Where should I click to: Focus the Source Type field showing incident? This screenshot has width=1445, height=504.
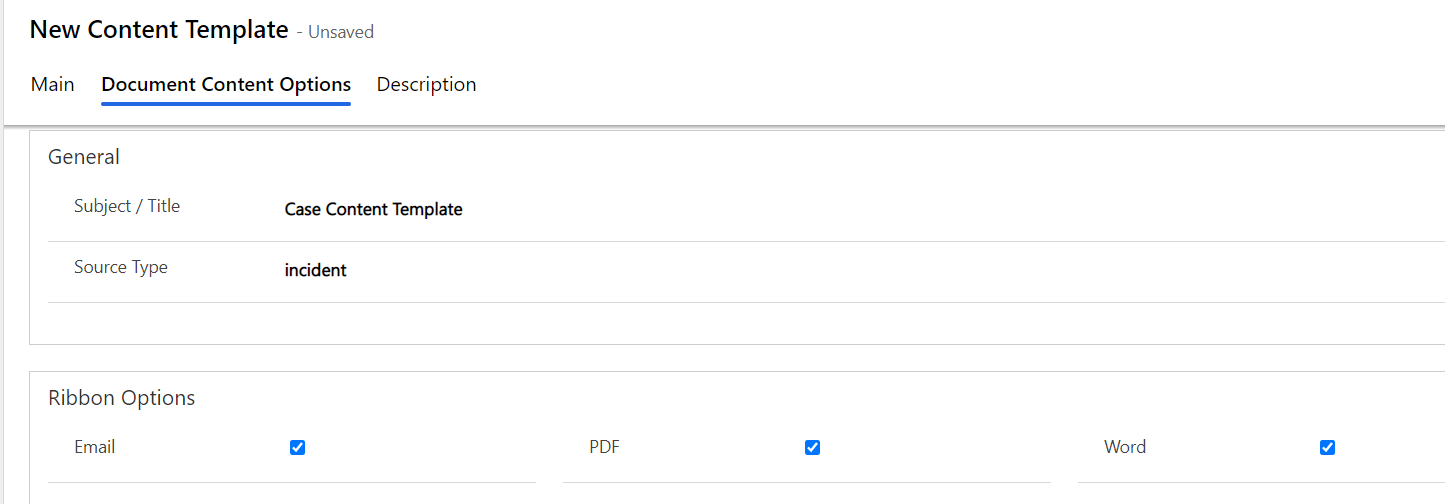[x=315, y=271]
